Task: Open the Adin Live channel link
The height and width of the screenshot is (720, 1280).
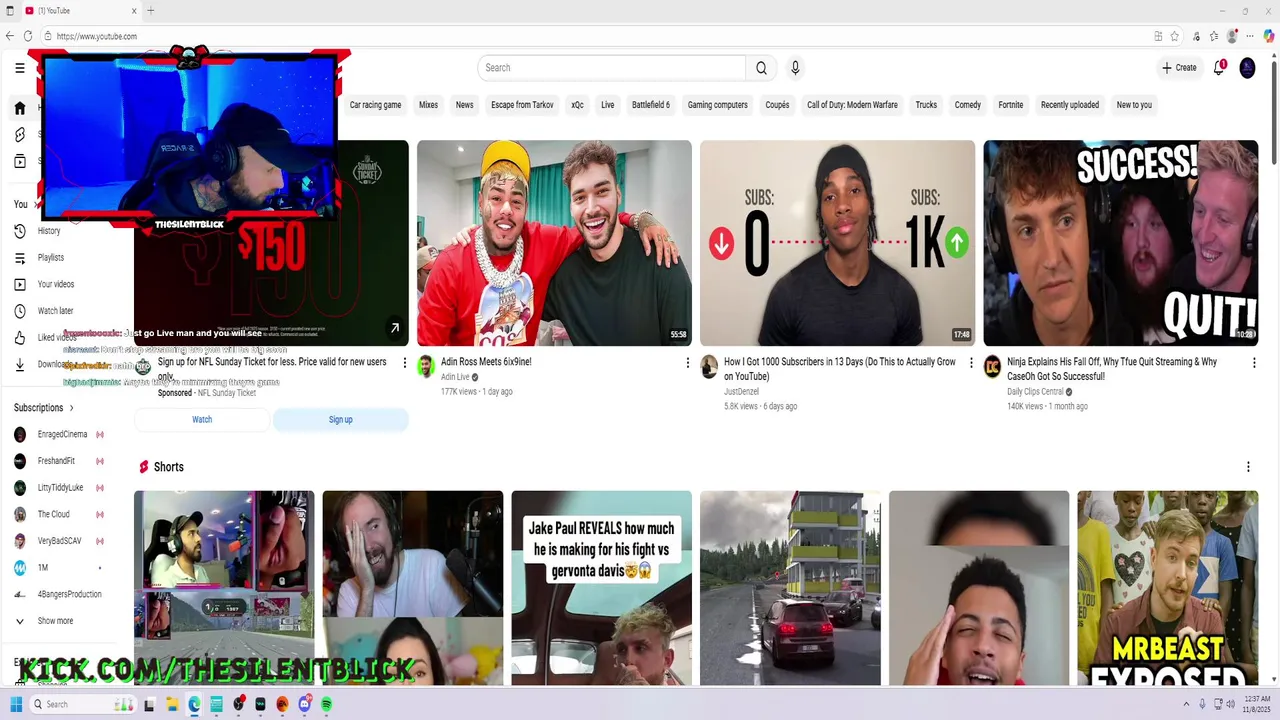Action: (x=455, y=377)
